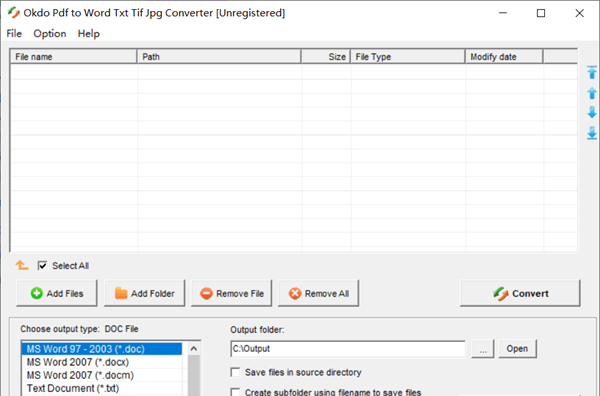This screenshot has height=396, width=600.
Task: Open the output folder with Open button
Action: pos(517,349)
